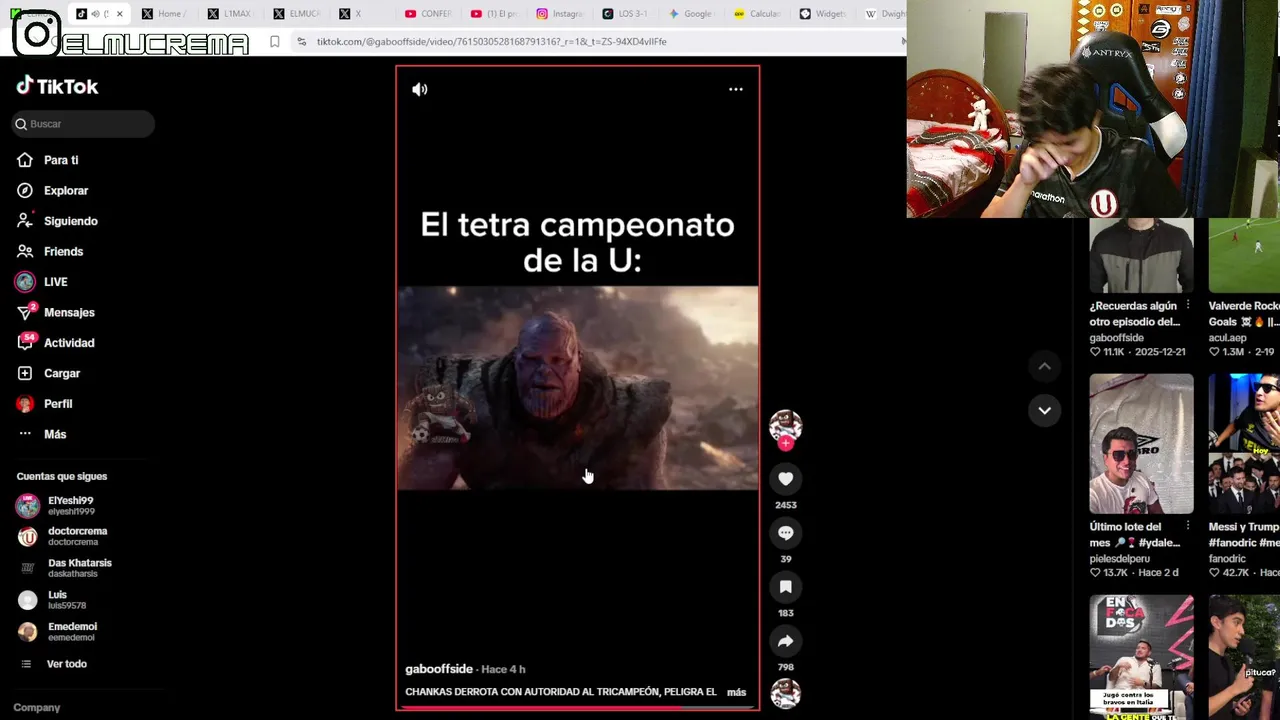Switch to the L1MAX browser tab
Screen dimensions: 1280x720
click(x=229, y=14)
